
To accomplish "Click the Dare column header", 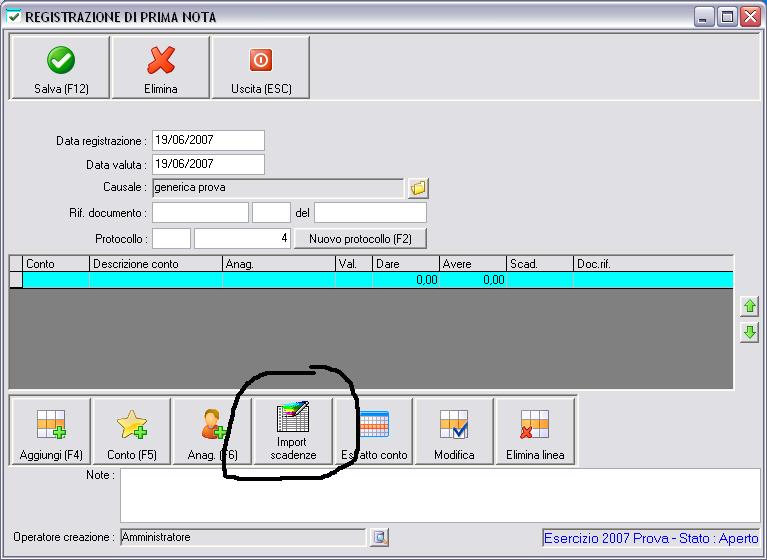I will pos(406,264).
